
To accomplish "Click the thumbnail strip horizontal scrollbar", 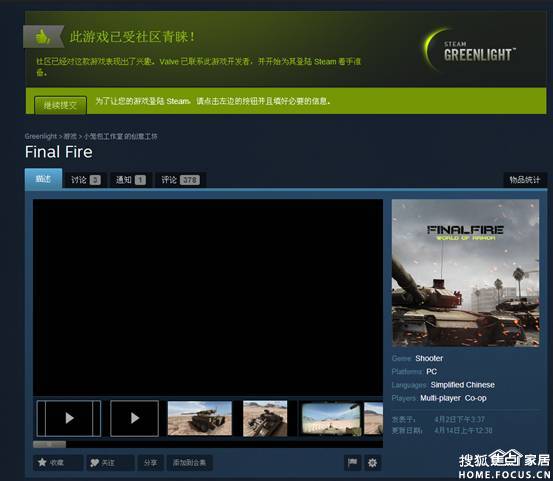I will pos(208,444).
